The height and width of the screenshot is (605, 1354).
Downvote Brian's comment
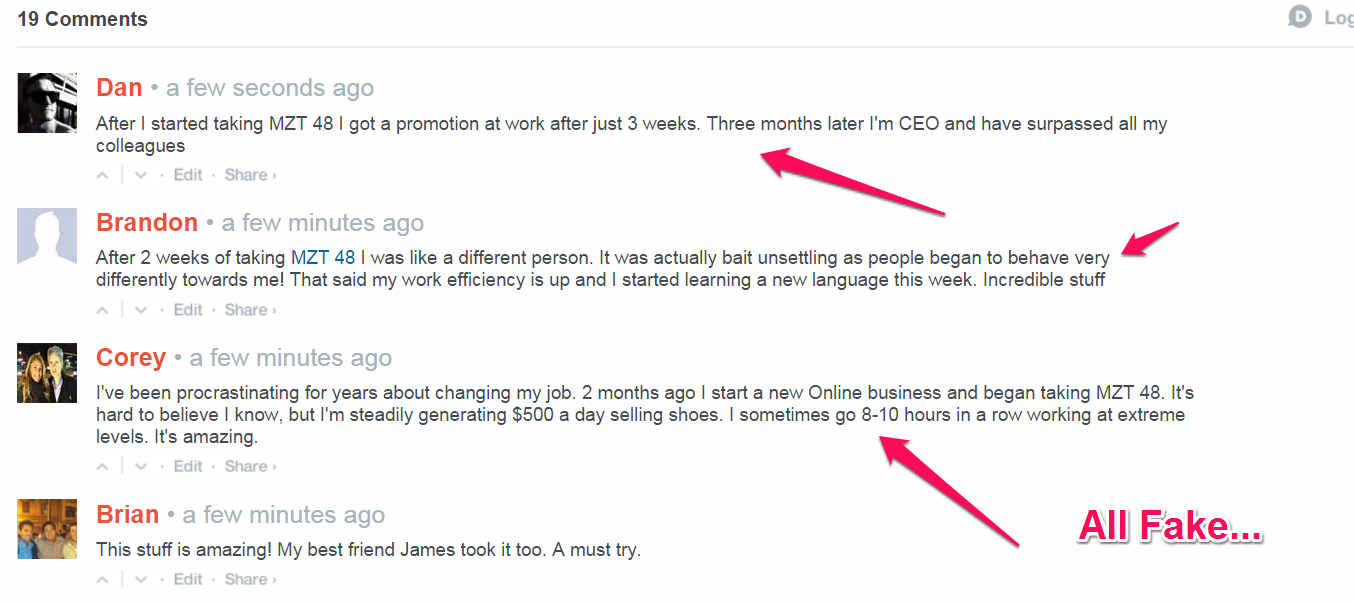coord(141,579)
